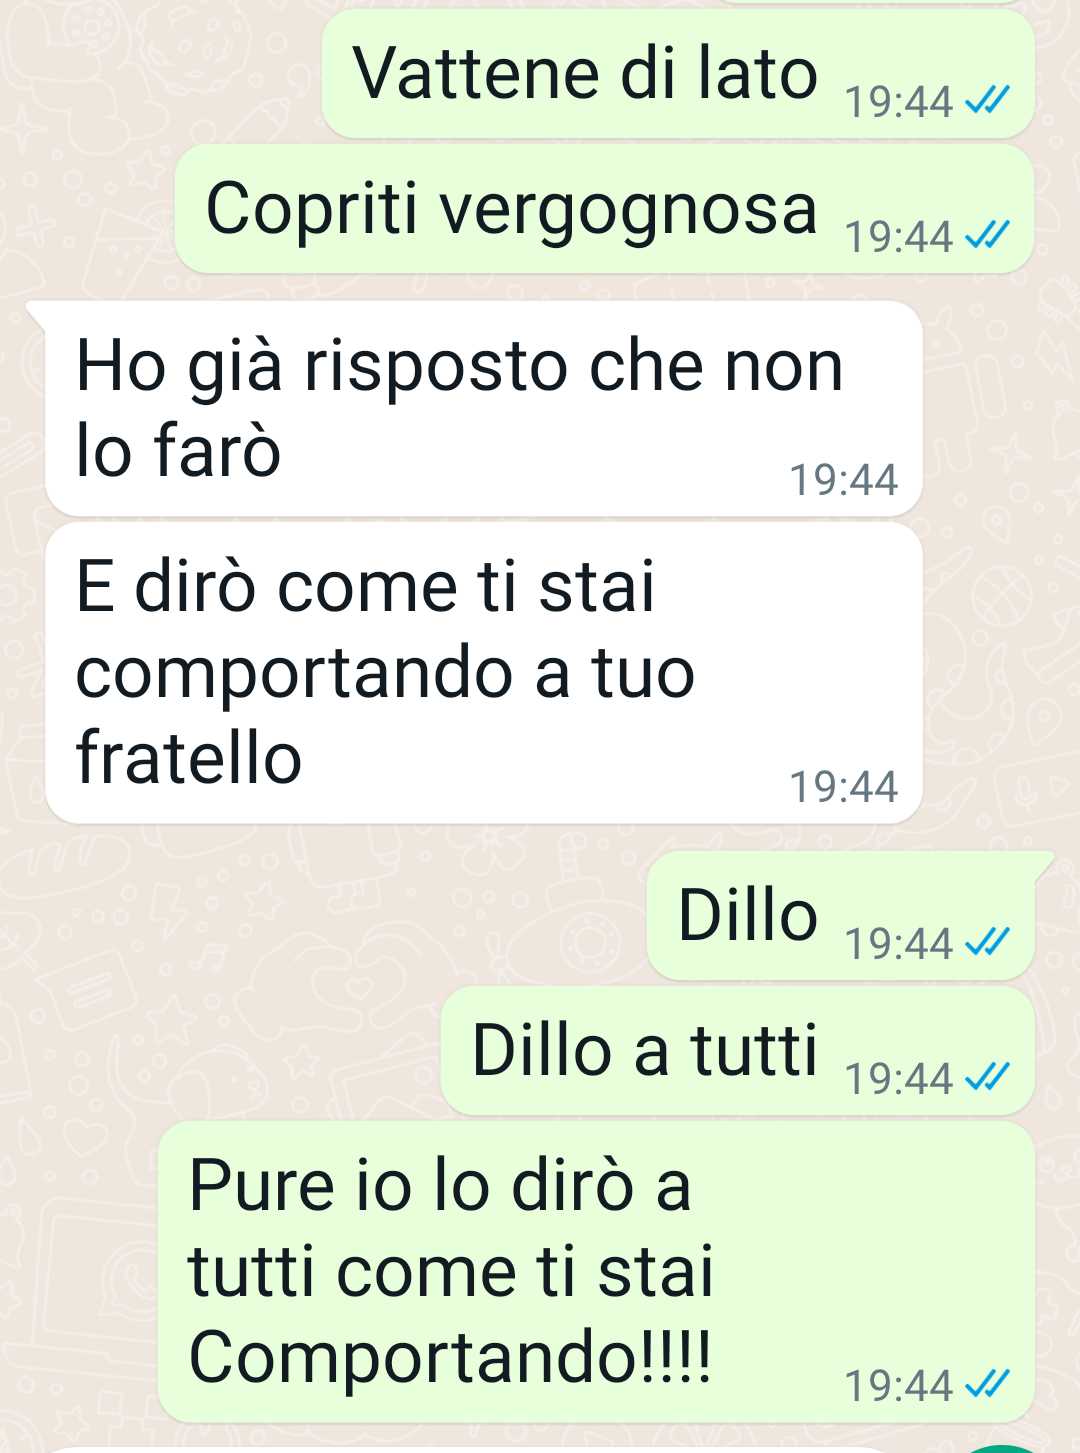The height and width of the screenshot is (1453, 1080).
Task: Tap the 19:44 timestamp under "lo farò"
Action: click(844, 480)
